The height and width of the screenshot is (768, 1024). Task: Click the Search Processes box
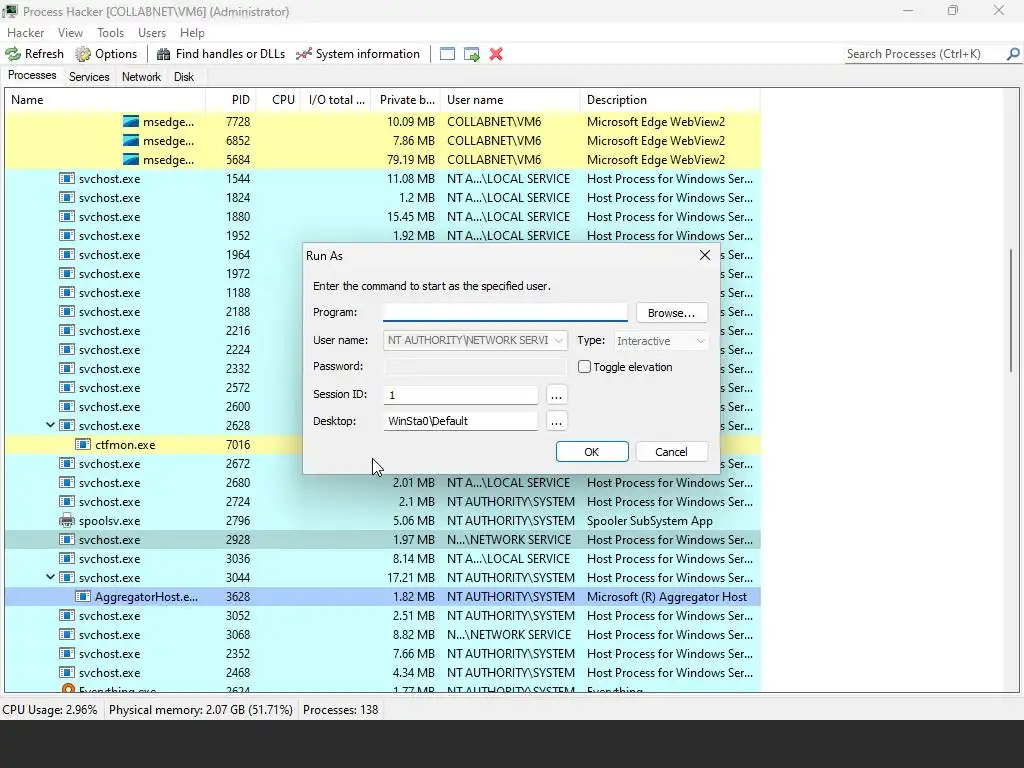pos(925,54)
